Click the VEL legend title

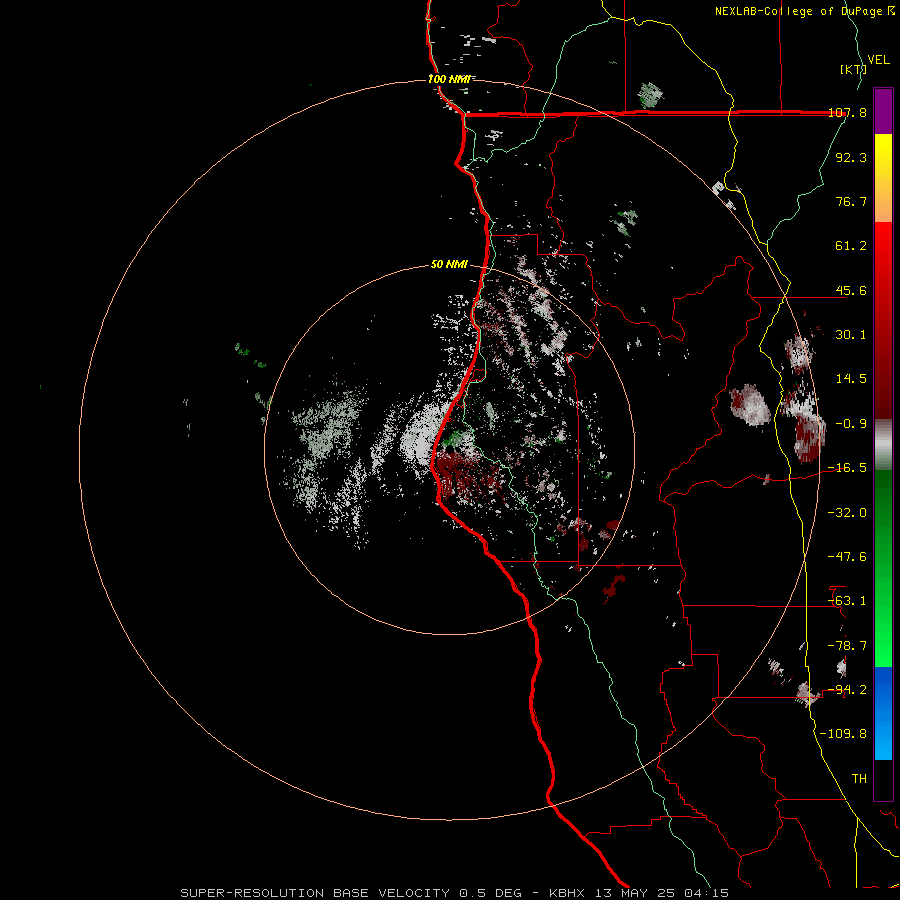point(878,60)
